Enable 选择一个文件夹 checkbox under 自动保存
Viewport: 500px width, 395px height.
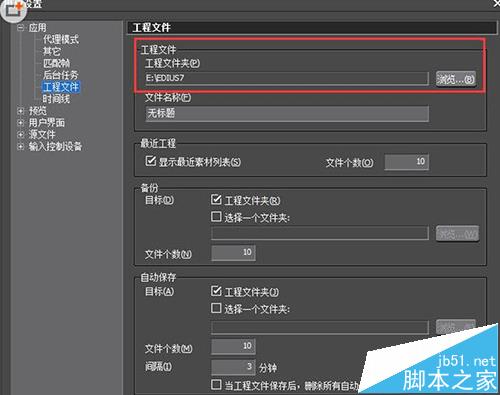216,308
